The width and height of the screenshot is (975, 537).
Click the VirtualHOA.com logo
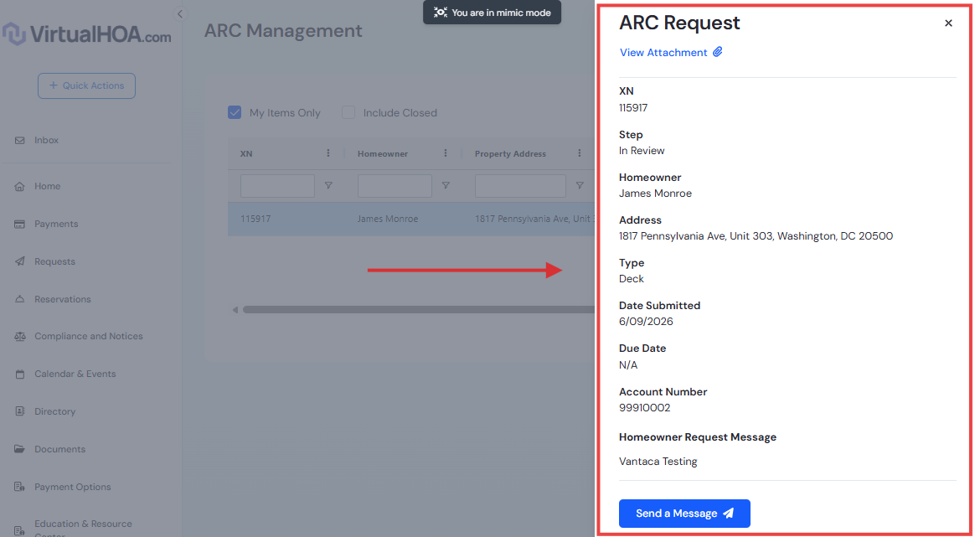[86, 35]
